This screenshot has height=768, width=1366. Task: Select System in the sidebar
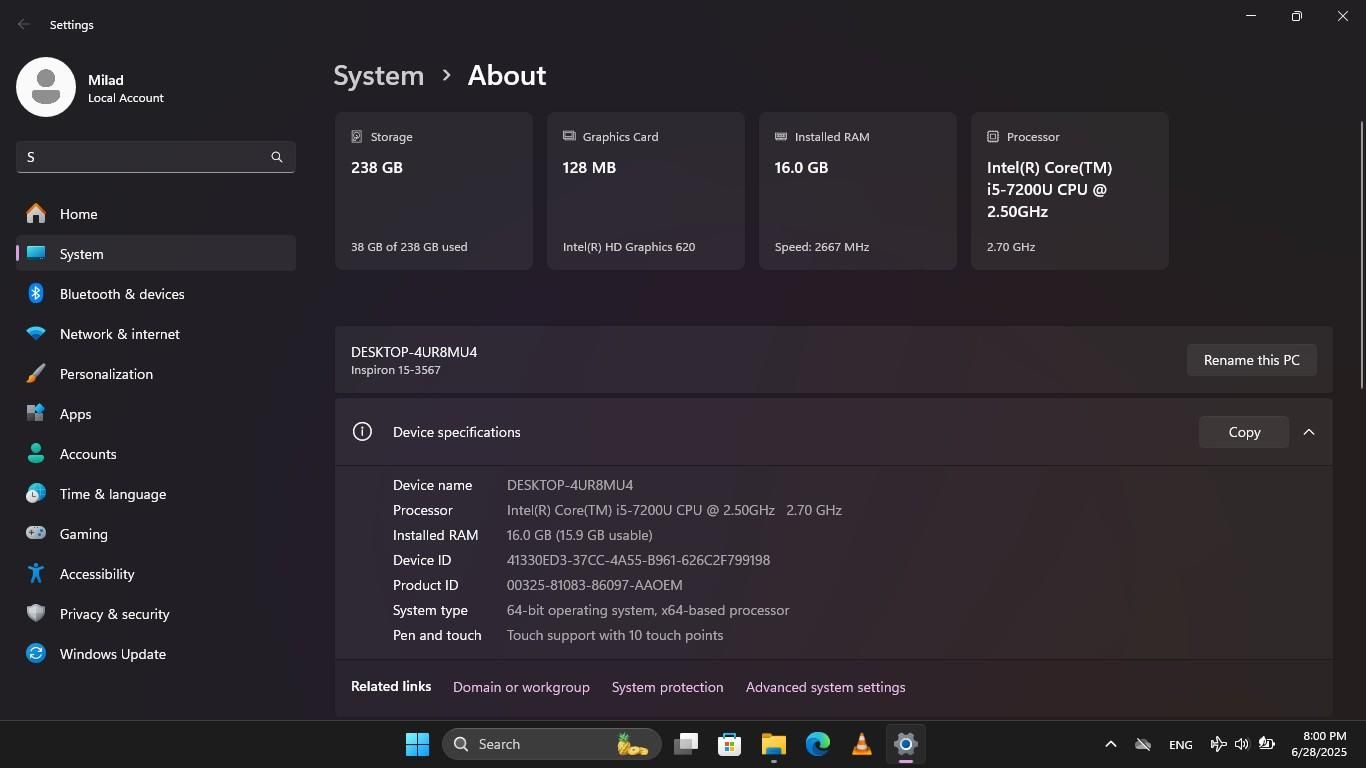(156, 254)
